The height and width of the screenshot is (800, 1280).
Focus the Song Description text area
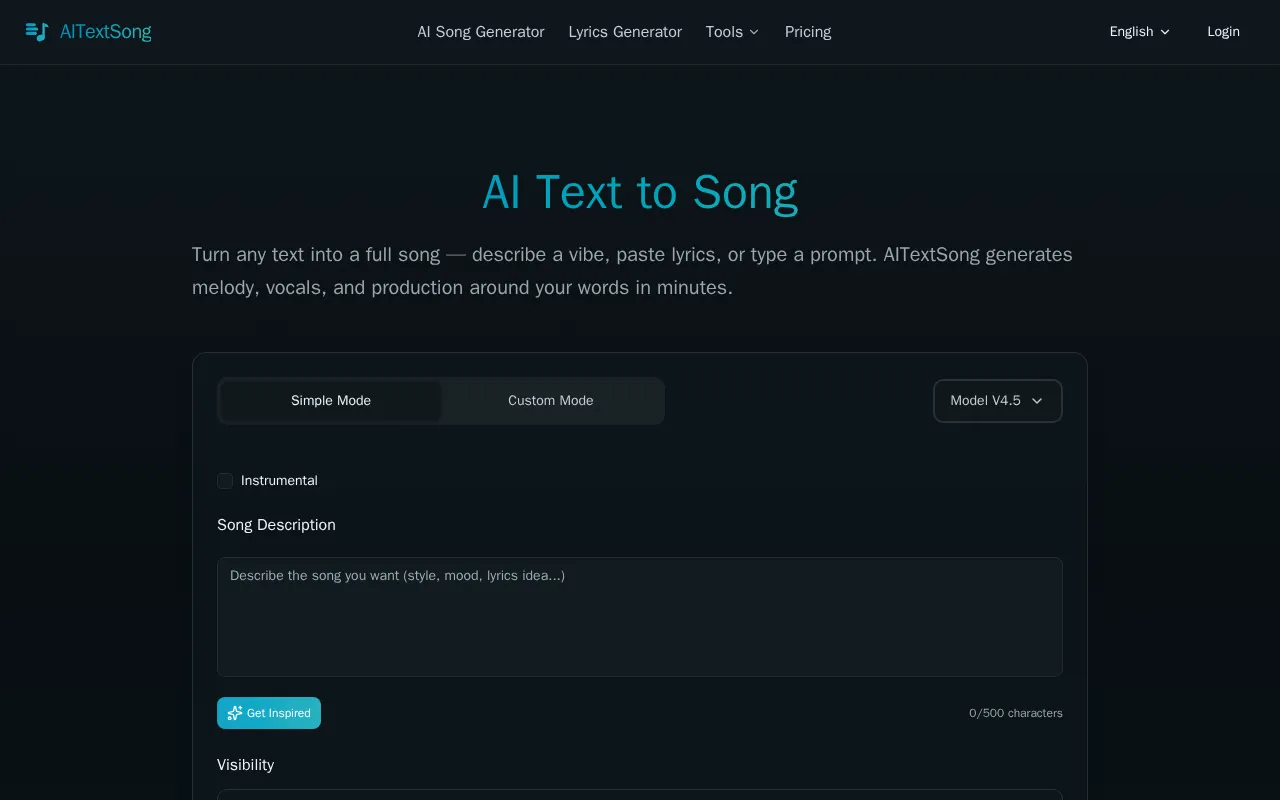pos(640,617)
